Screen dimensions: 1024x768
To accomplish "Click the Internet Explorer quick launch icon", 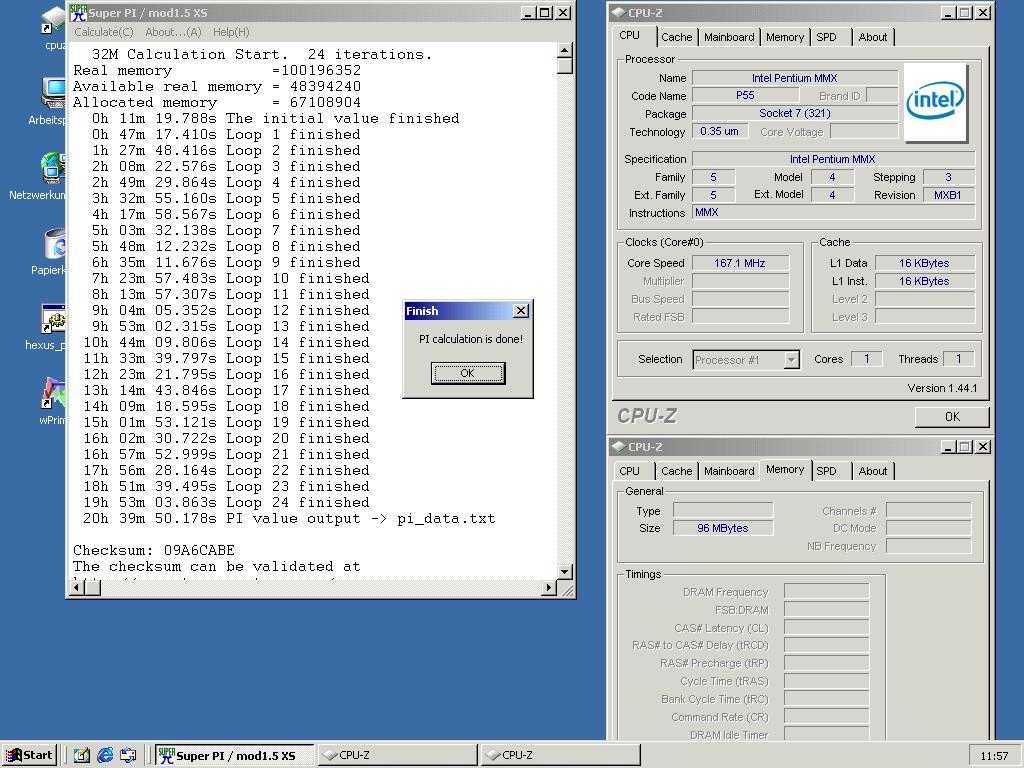I will point(104,756).
